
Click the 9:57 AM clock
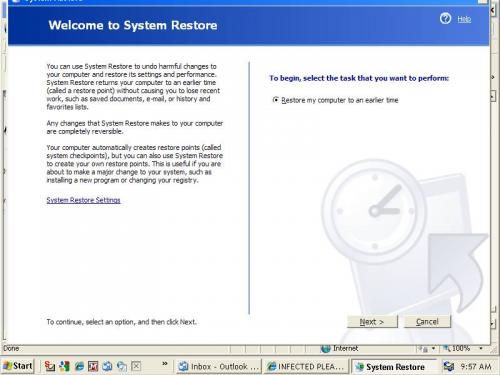pyautogui.click(x=476, y=367)
